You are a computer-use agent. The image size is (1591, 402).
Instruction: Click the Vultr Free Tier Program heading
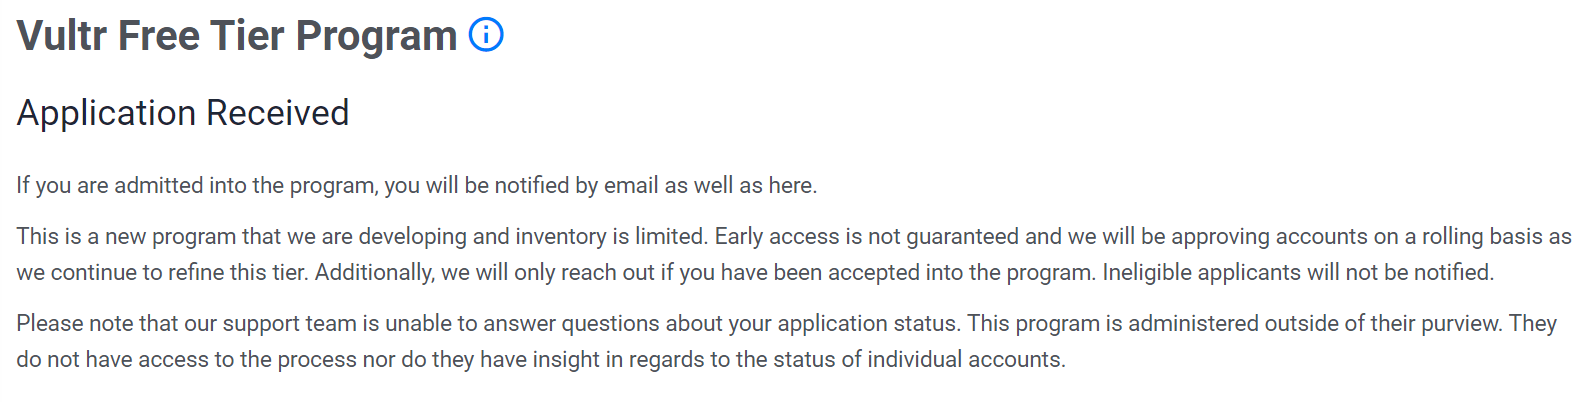tap(237, 36)
